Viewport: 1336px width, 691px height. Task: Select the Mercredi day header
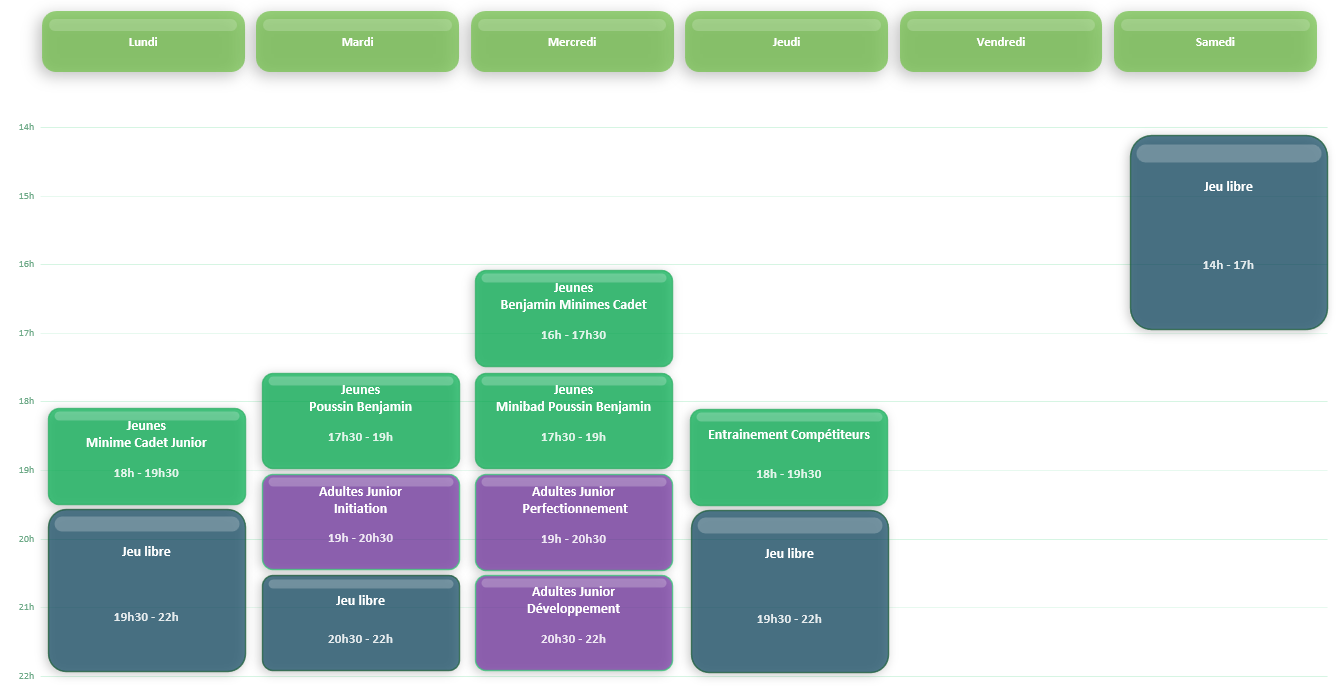(572, 42)
